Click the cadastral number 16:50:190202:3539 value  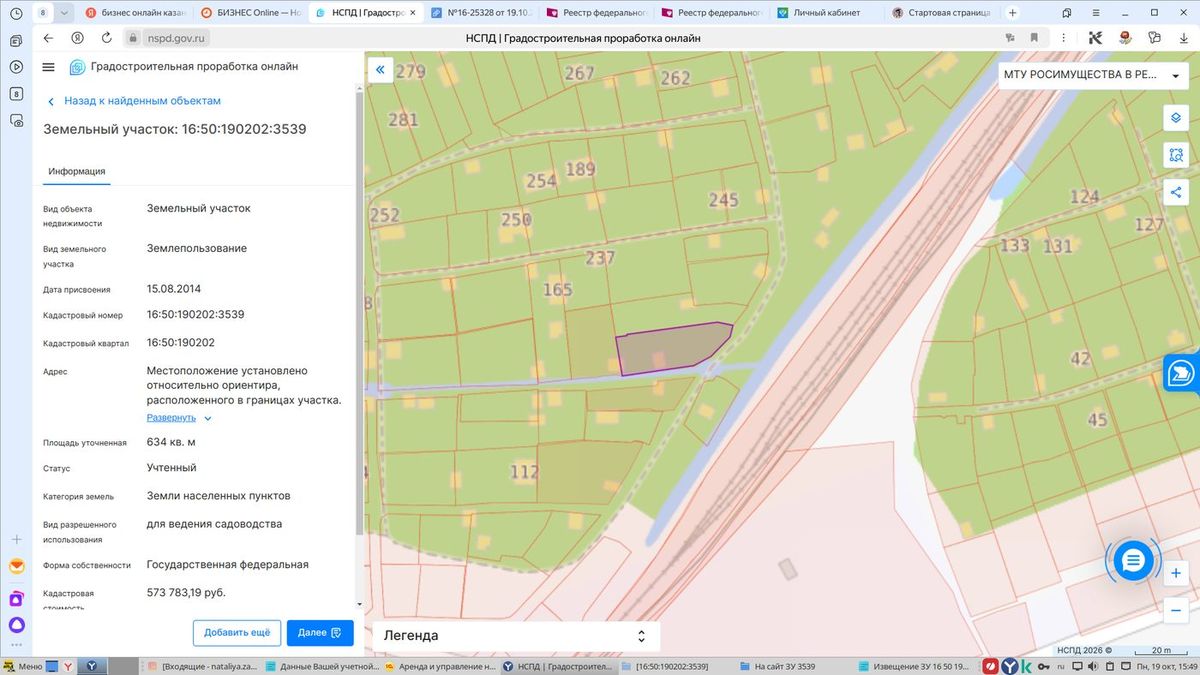[x=196, y=314]
